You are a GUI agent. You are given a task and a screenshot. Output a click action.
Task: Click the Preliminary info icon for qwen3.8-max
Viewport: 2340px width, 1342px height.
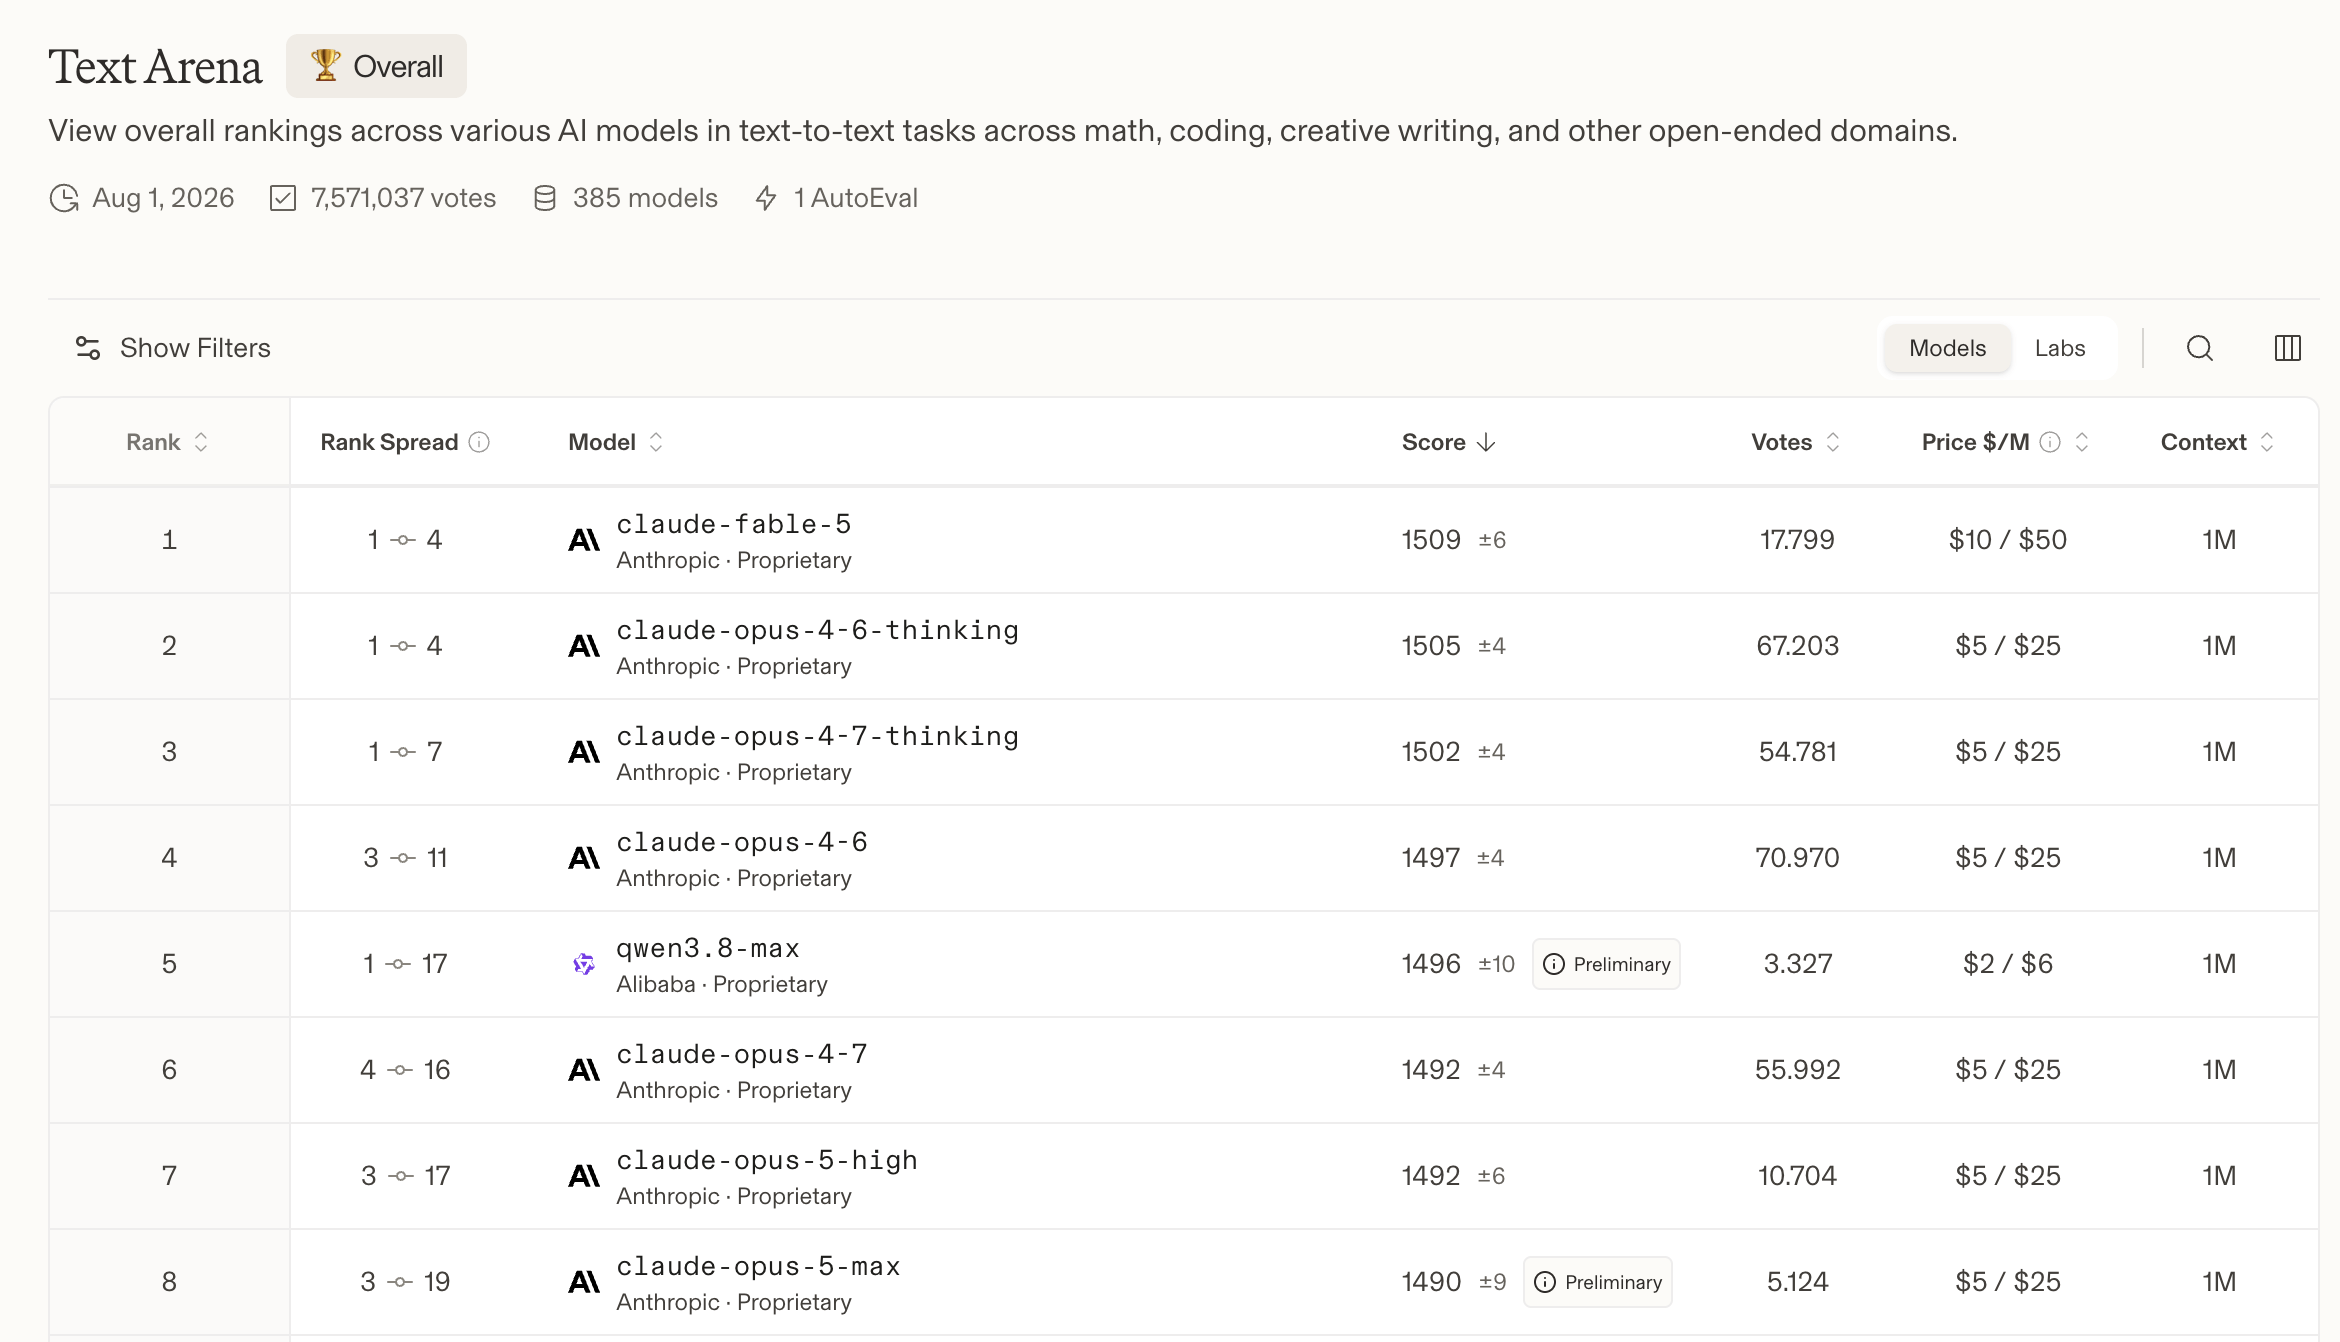click(1554, 964)
